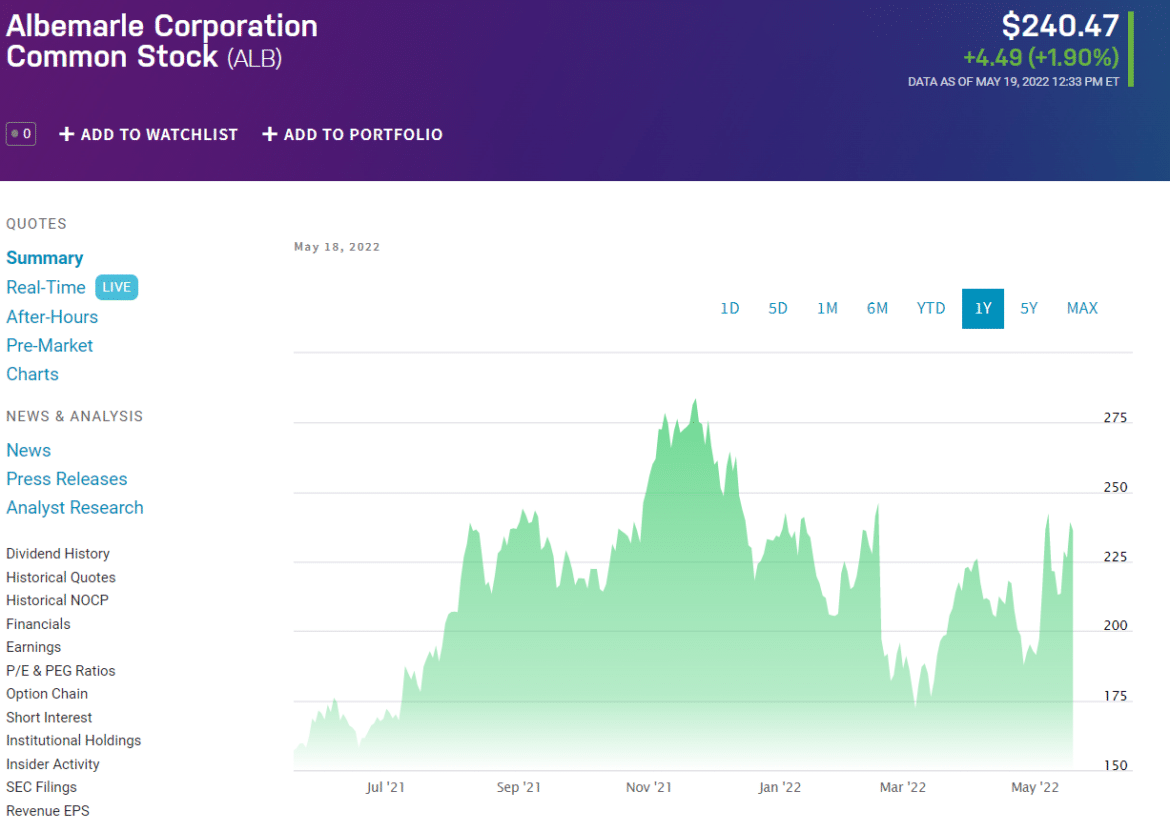Click the 175 y-axis value
This screenshot has height=832, width=1170.
coord(1116,696)
